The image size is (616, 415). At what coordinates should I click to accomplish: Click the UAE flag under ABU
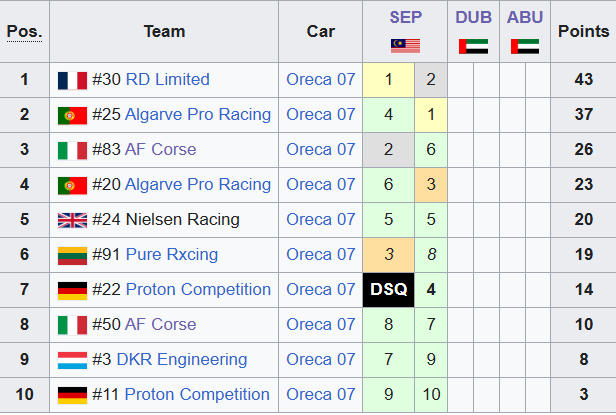[x=525, y=46]
